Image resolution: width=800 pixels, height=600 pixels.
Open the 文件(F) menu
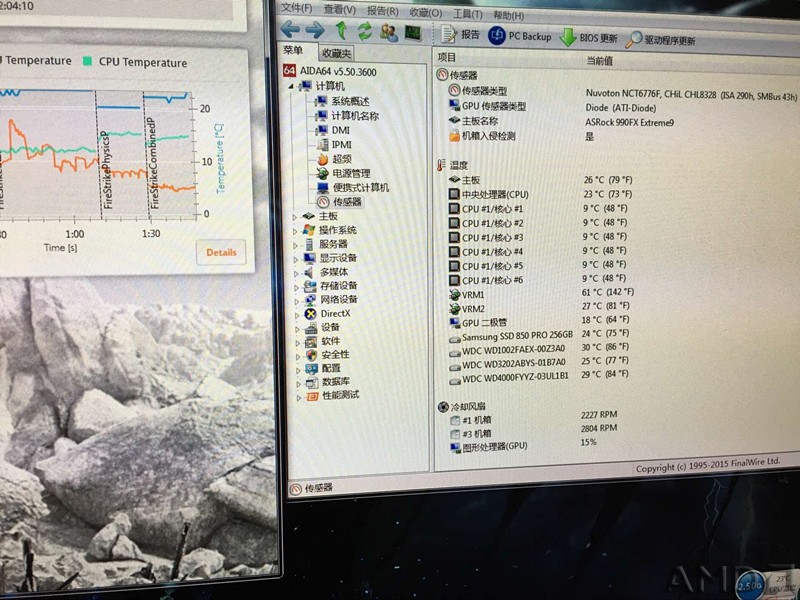point(296,8)
